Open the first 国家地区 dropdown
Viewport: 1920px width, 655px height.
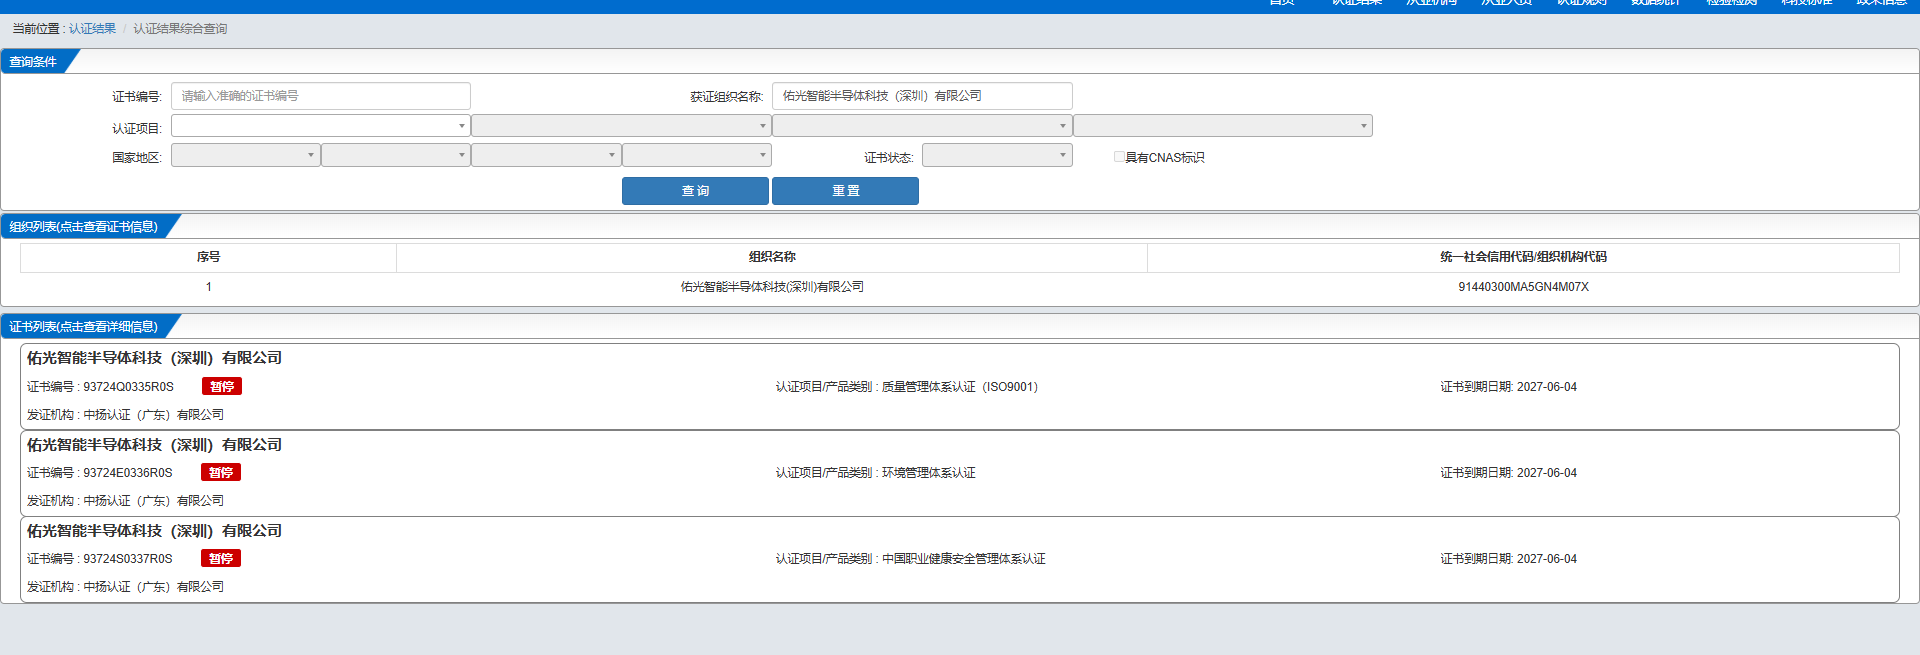click(245, 155)
